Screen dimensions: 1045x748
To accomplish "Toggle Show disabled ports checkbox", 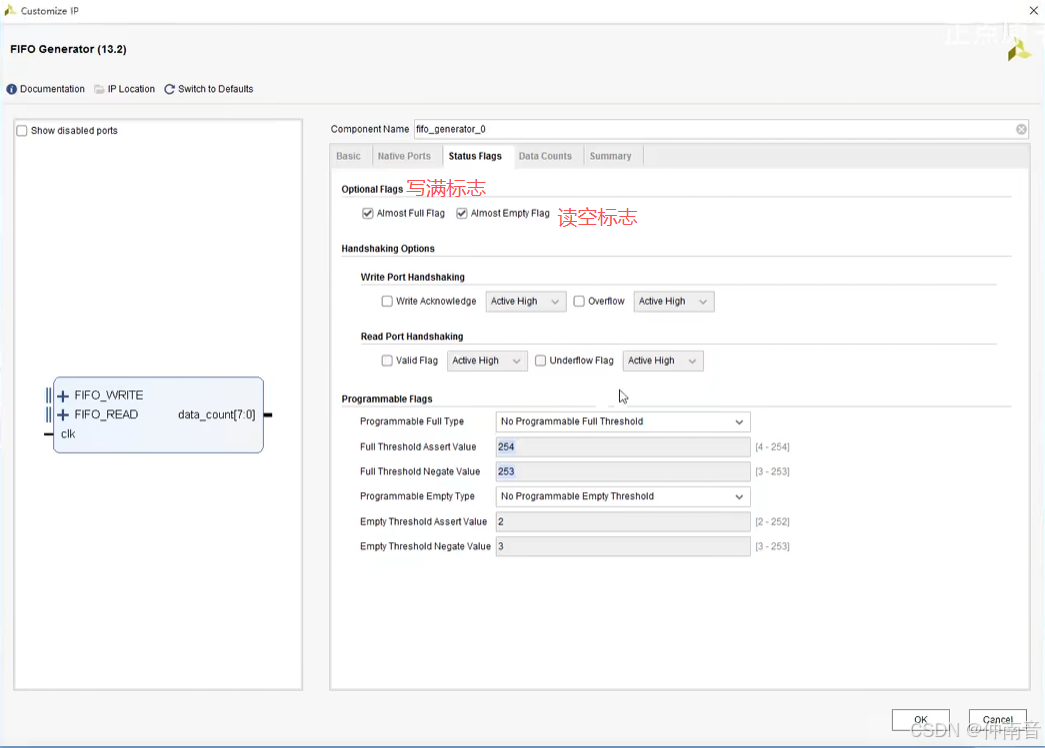I will click(22, 131).
